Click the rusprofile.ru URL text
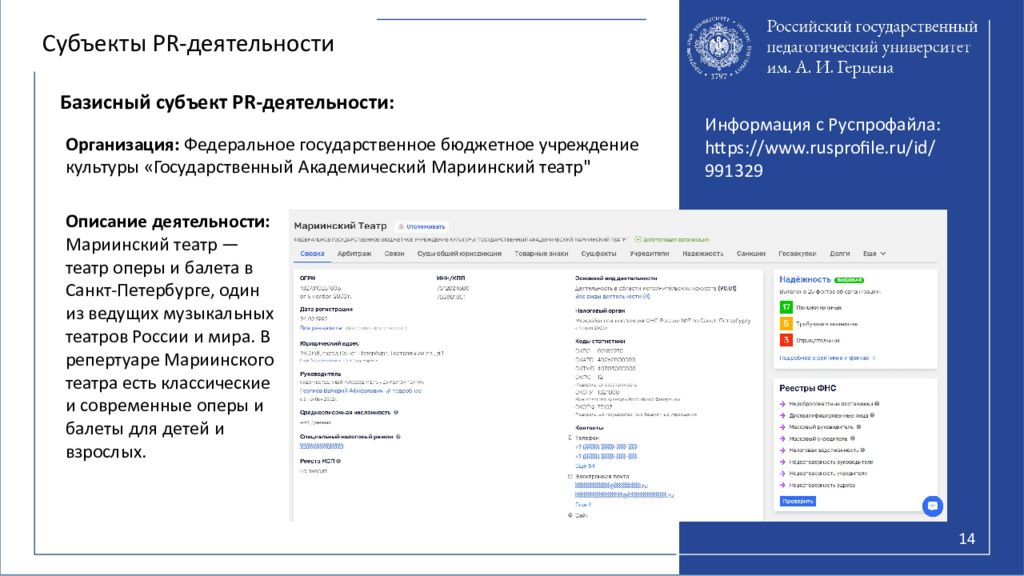 tap(820, 159)
